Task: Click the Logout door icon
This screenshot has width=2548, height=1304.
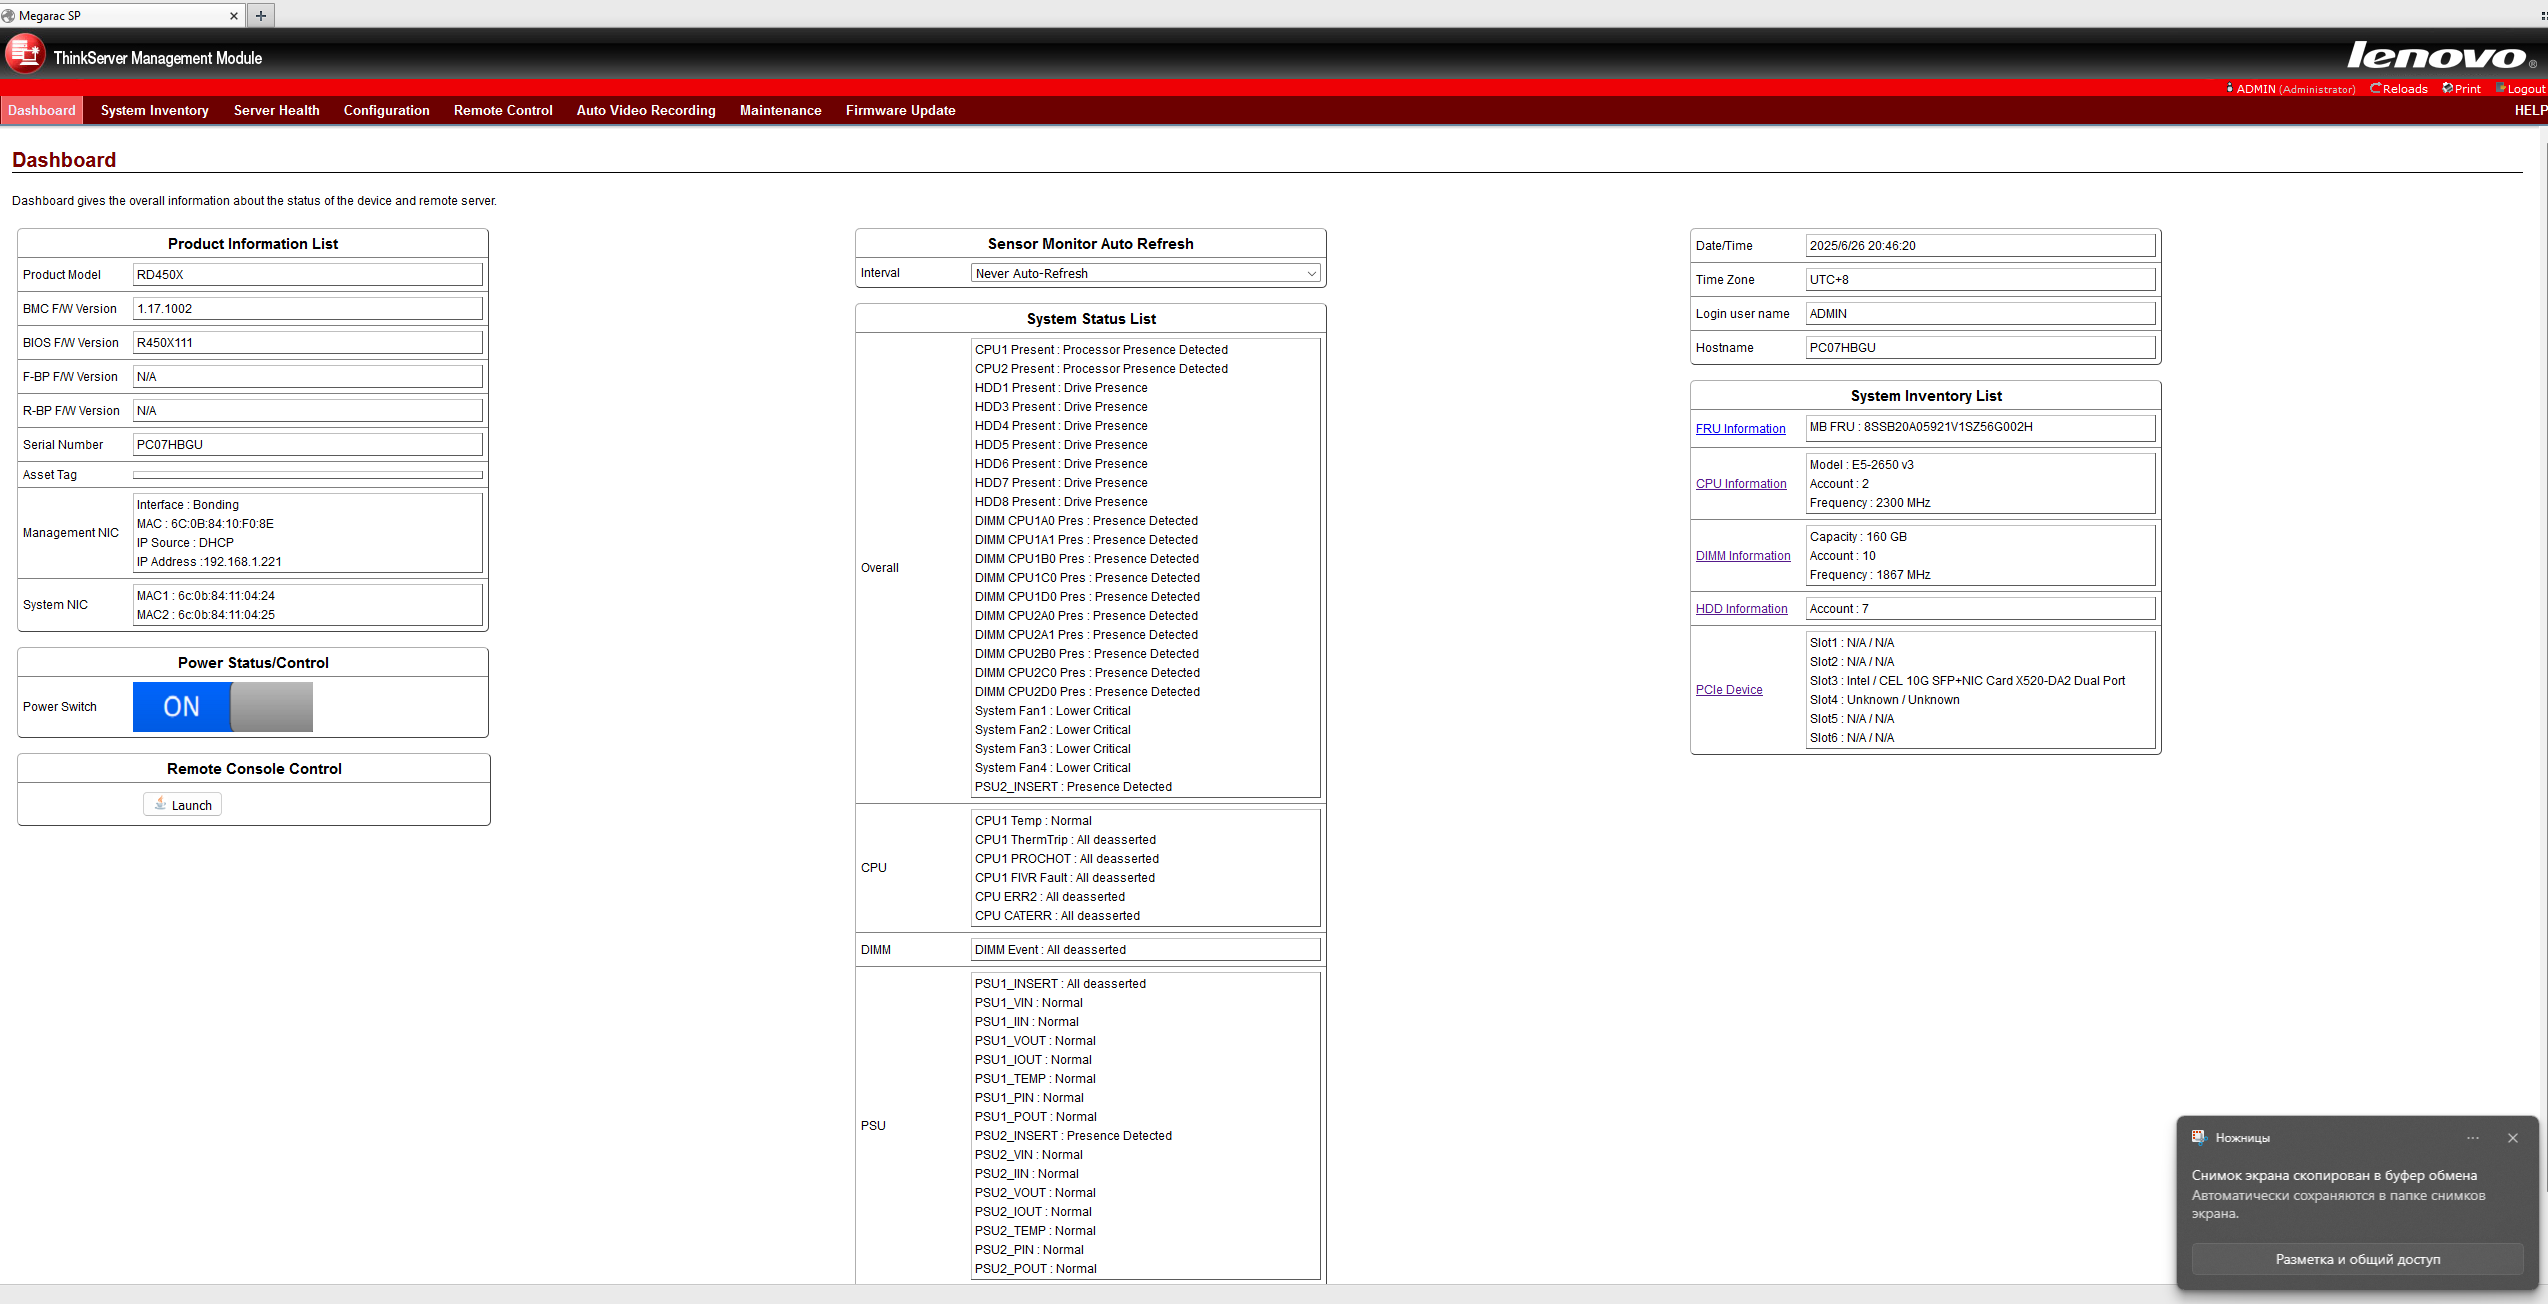Action: [x=2501, y=89]
